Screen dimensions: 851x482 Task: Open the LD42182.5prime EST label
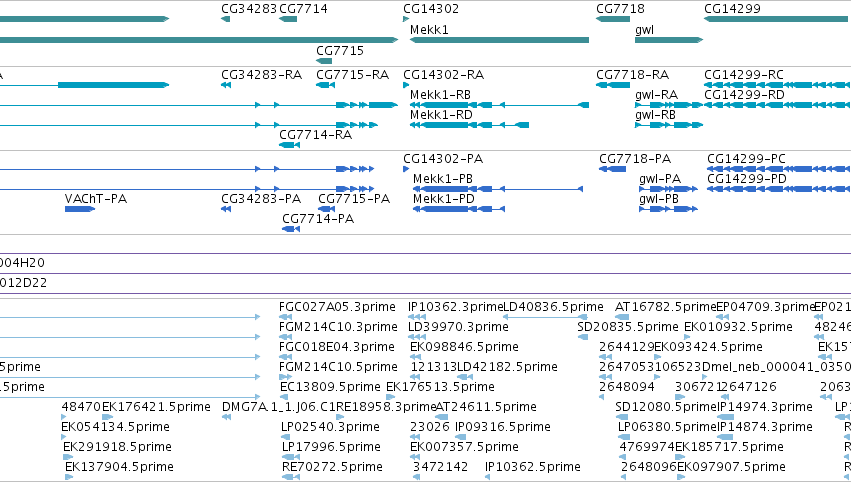click(x=507, y=367)
